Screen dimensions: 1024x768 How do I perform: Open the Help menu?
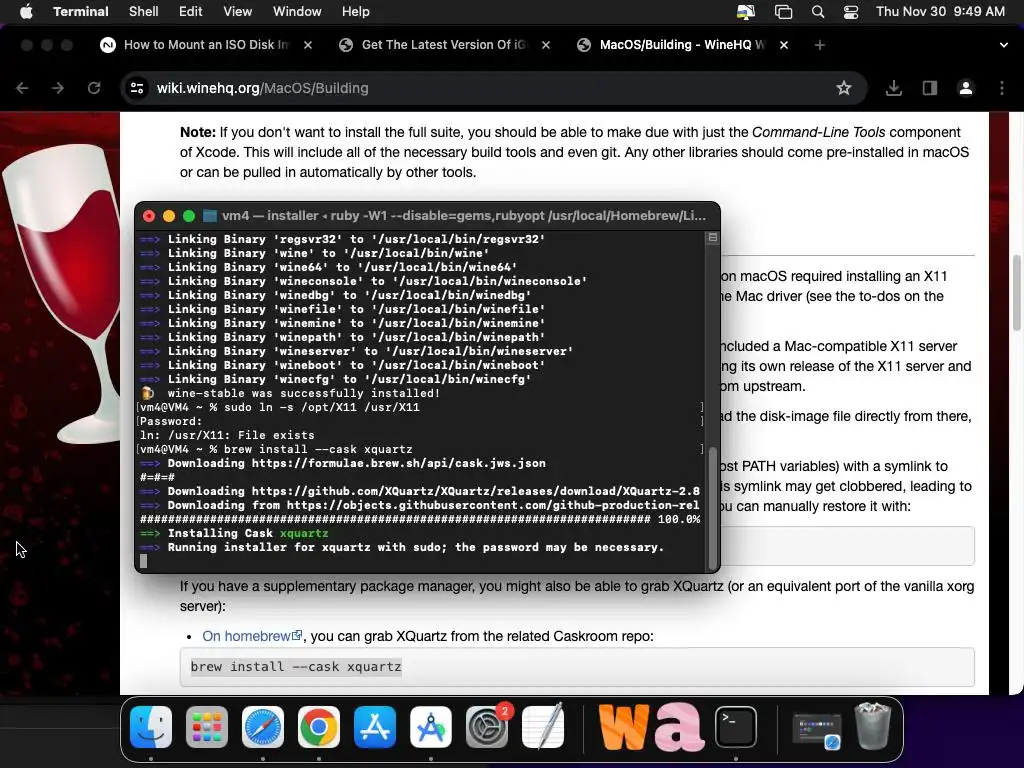pos(356,11)
